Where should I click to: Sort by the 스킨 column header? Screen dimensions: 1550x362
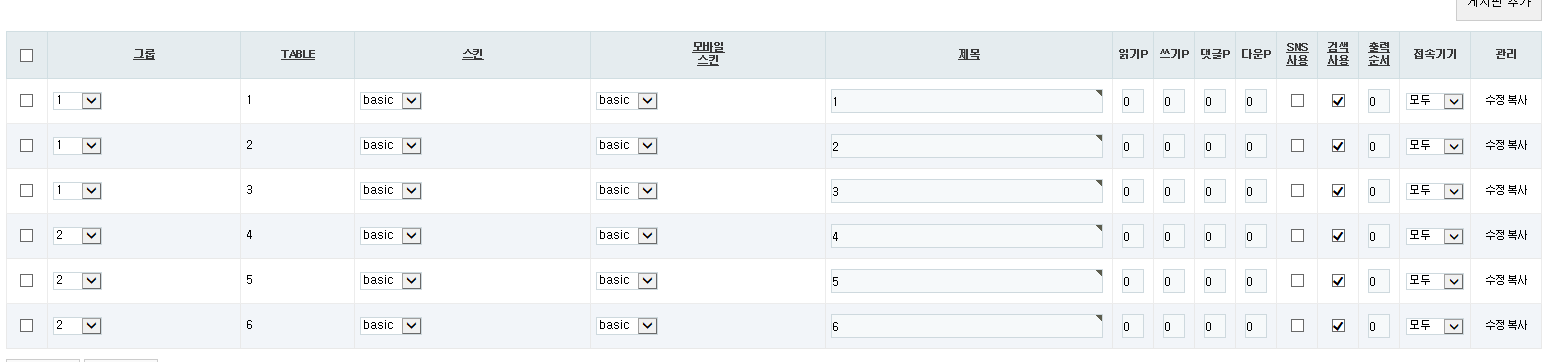point(472,55)
